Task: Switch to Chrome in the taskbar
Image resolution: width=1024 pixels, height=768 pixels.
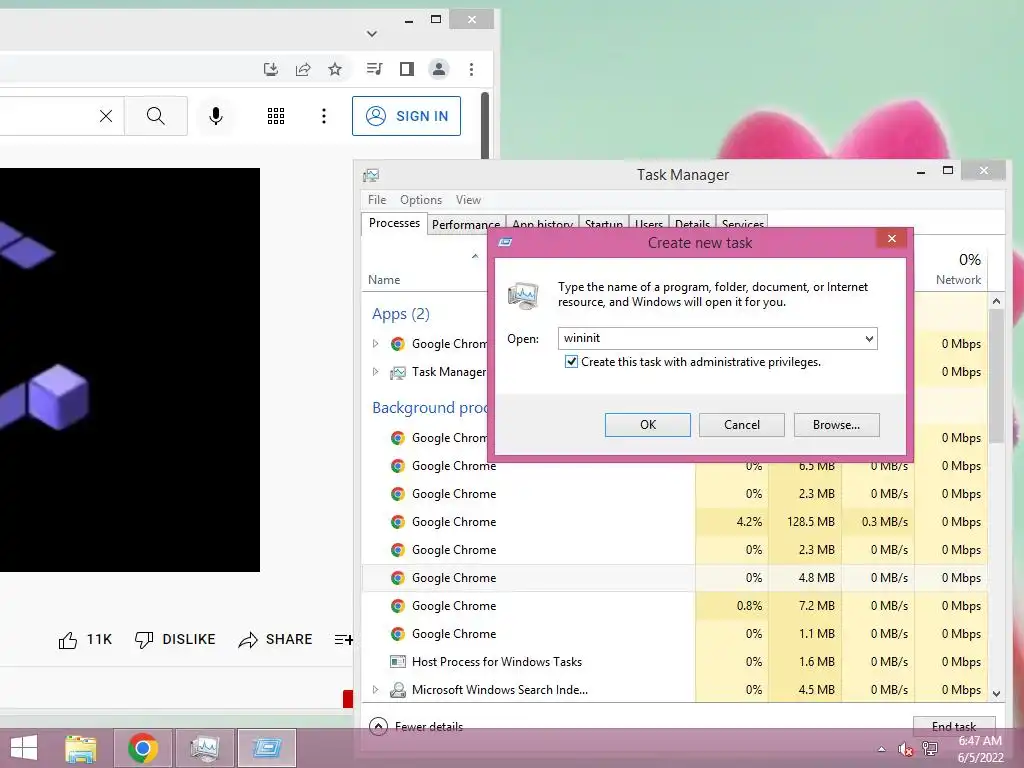Action: (143, 748)
